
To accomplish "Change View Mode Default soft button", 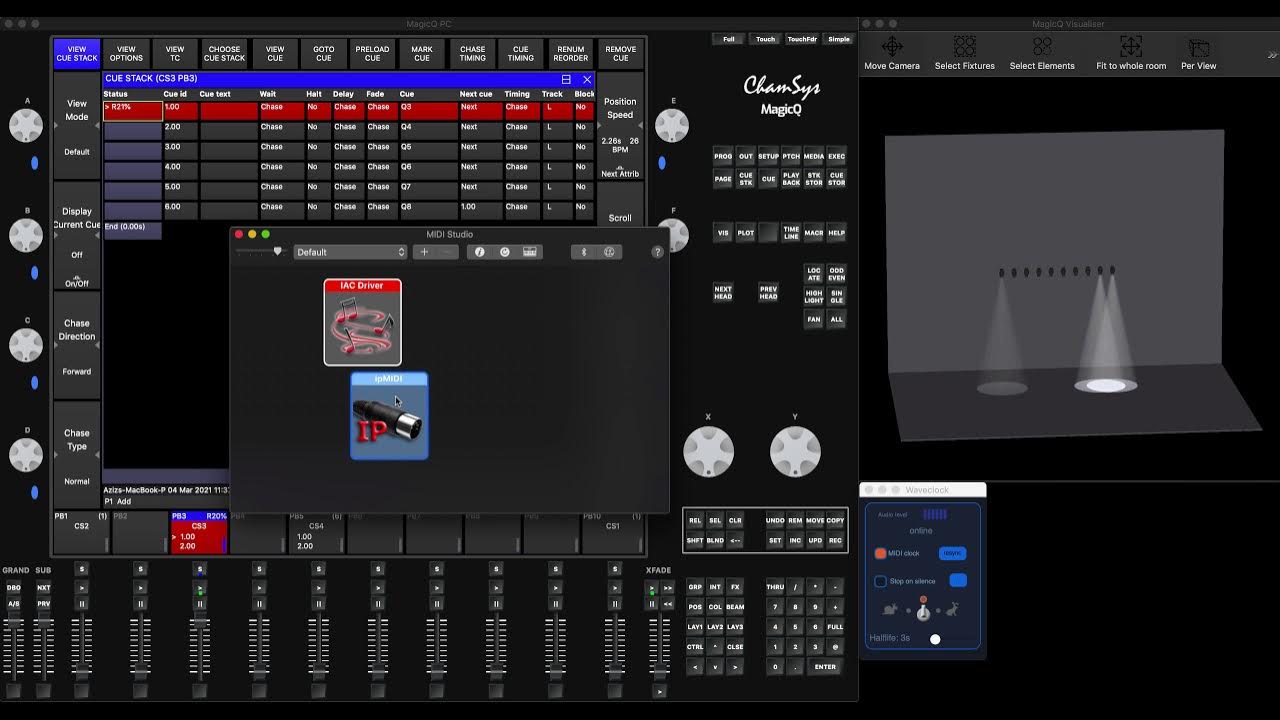I will [77, 125].
